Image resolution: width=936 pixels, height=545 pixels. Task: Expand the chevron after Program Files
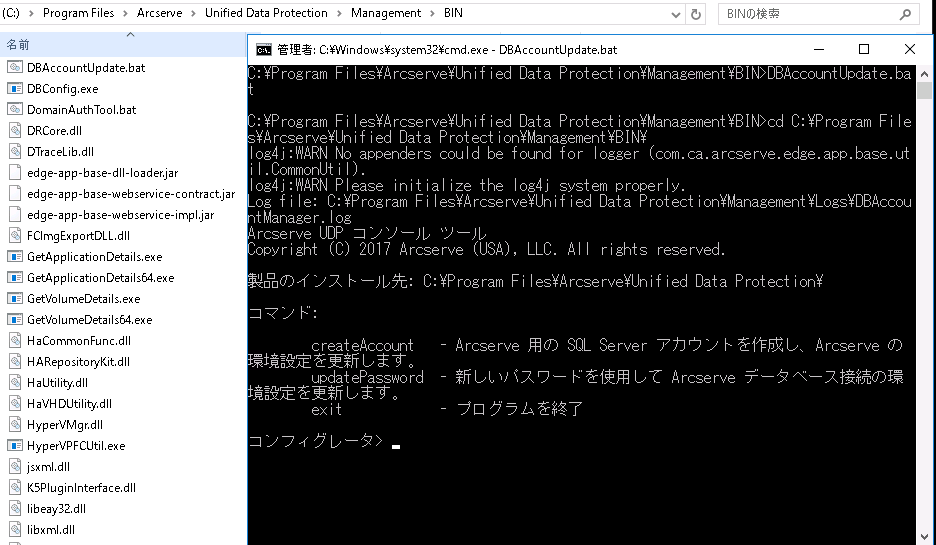pos(125,13)
